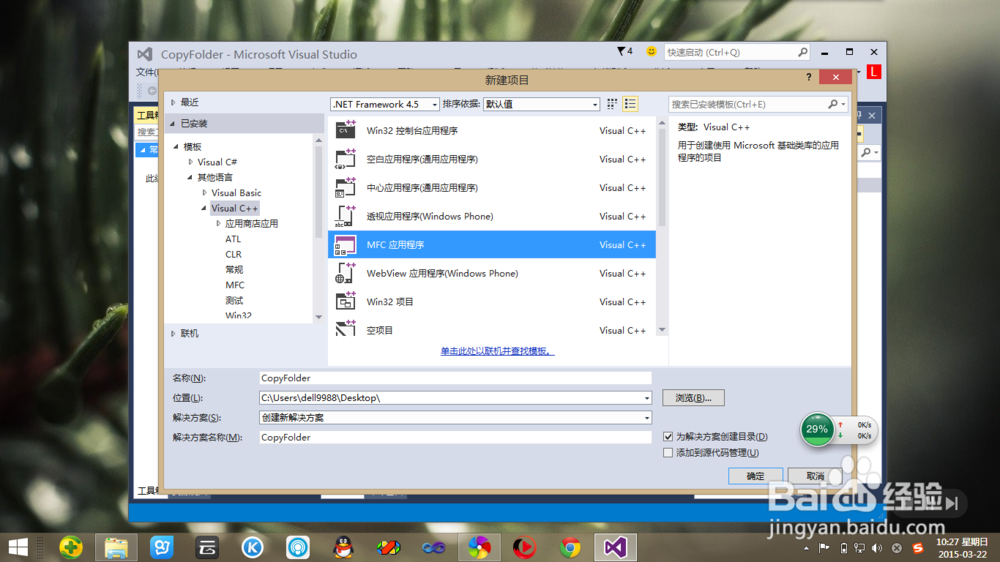Screen dimensions: 1000x562
Task: Click 浏览(B)... button
Action: pos(693,398)
